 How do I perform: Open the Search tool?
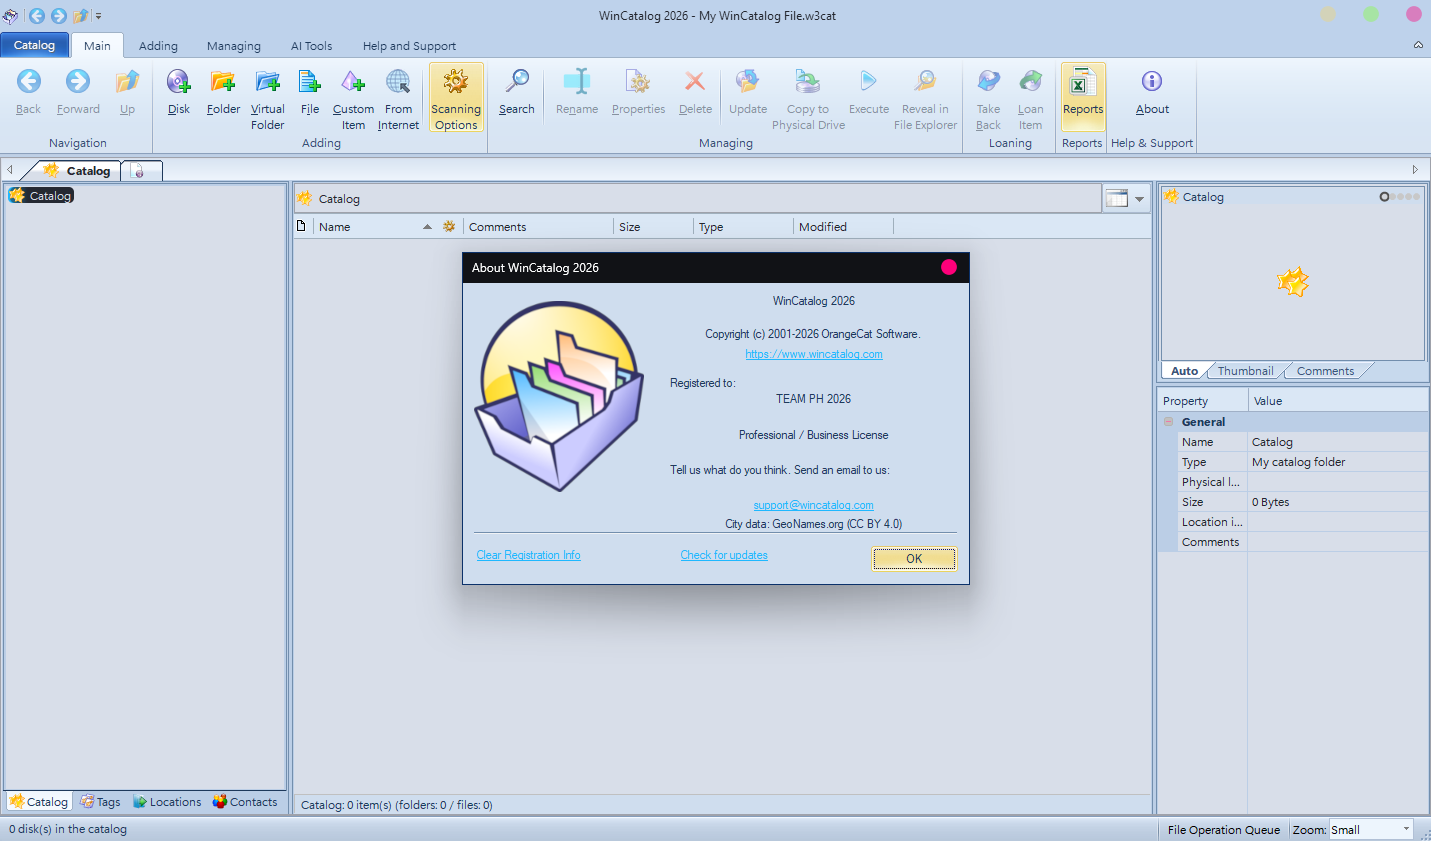pos(517,92)
